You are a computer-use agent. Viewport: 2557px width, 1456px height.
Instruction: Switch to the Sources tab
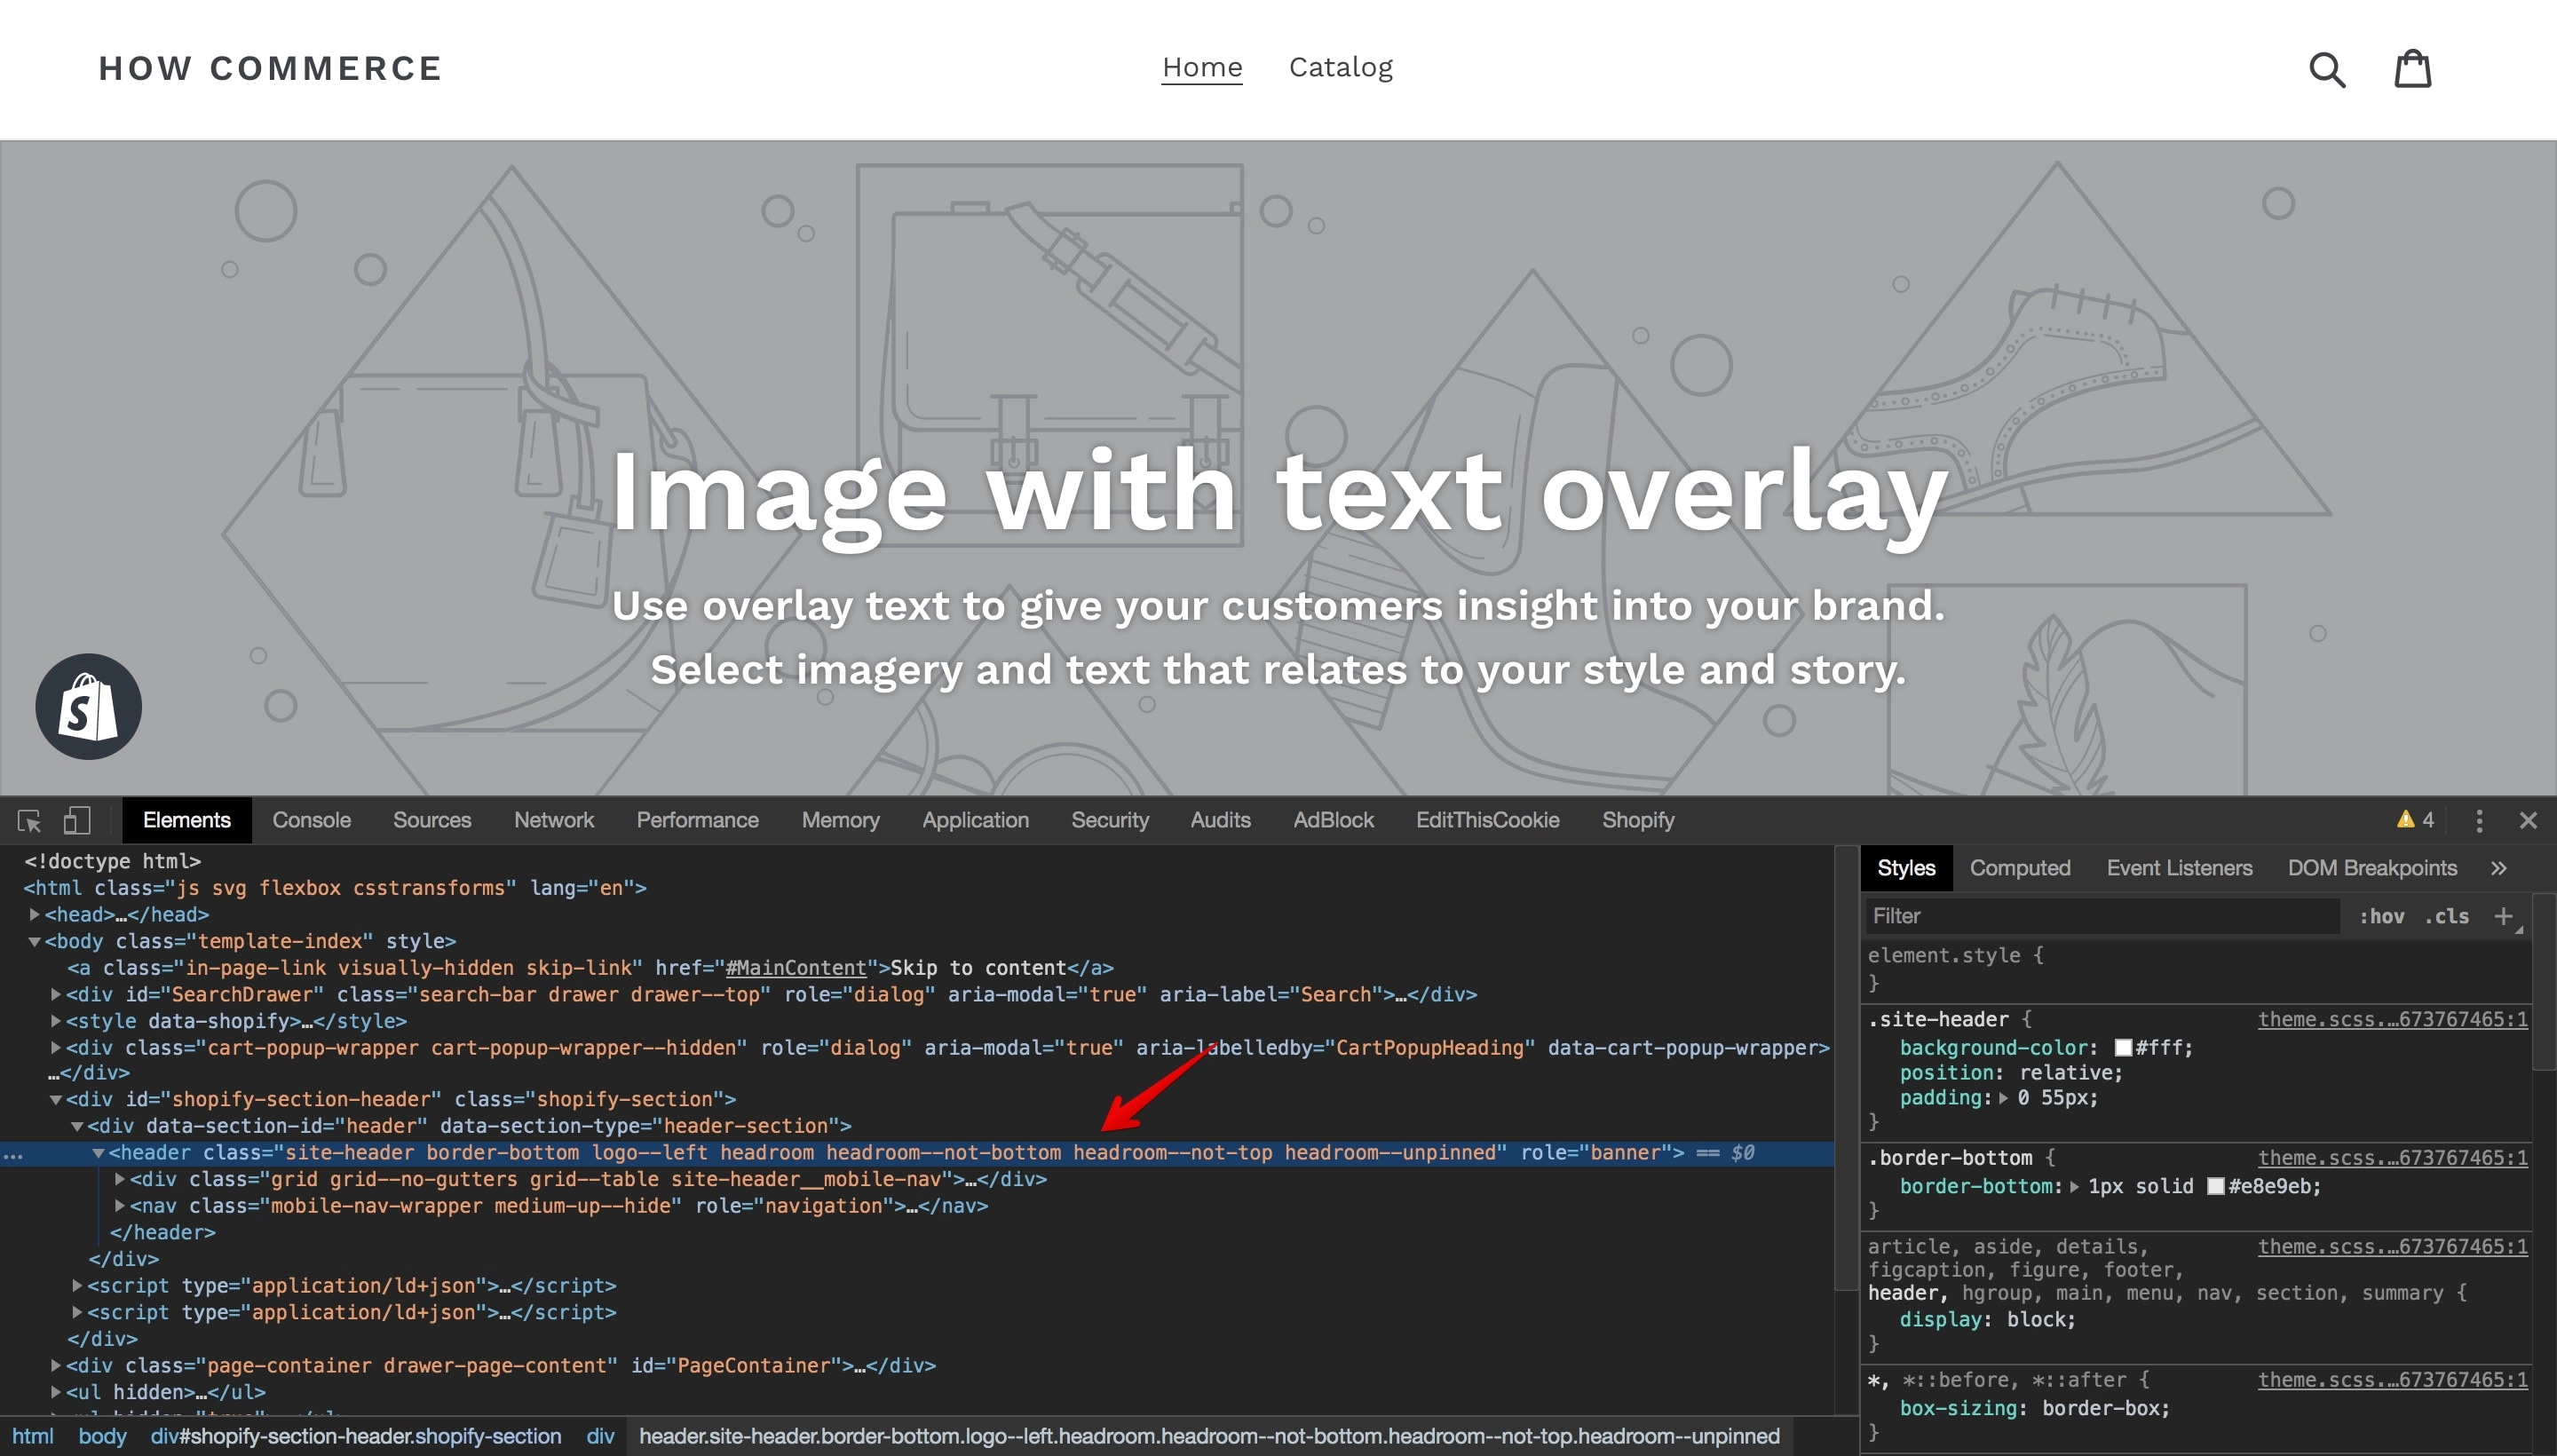432,820
